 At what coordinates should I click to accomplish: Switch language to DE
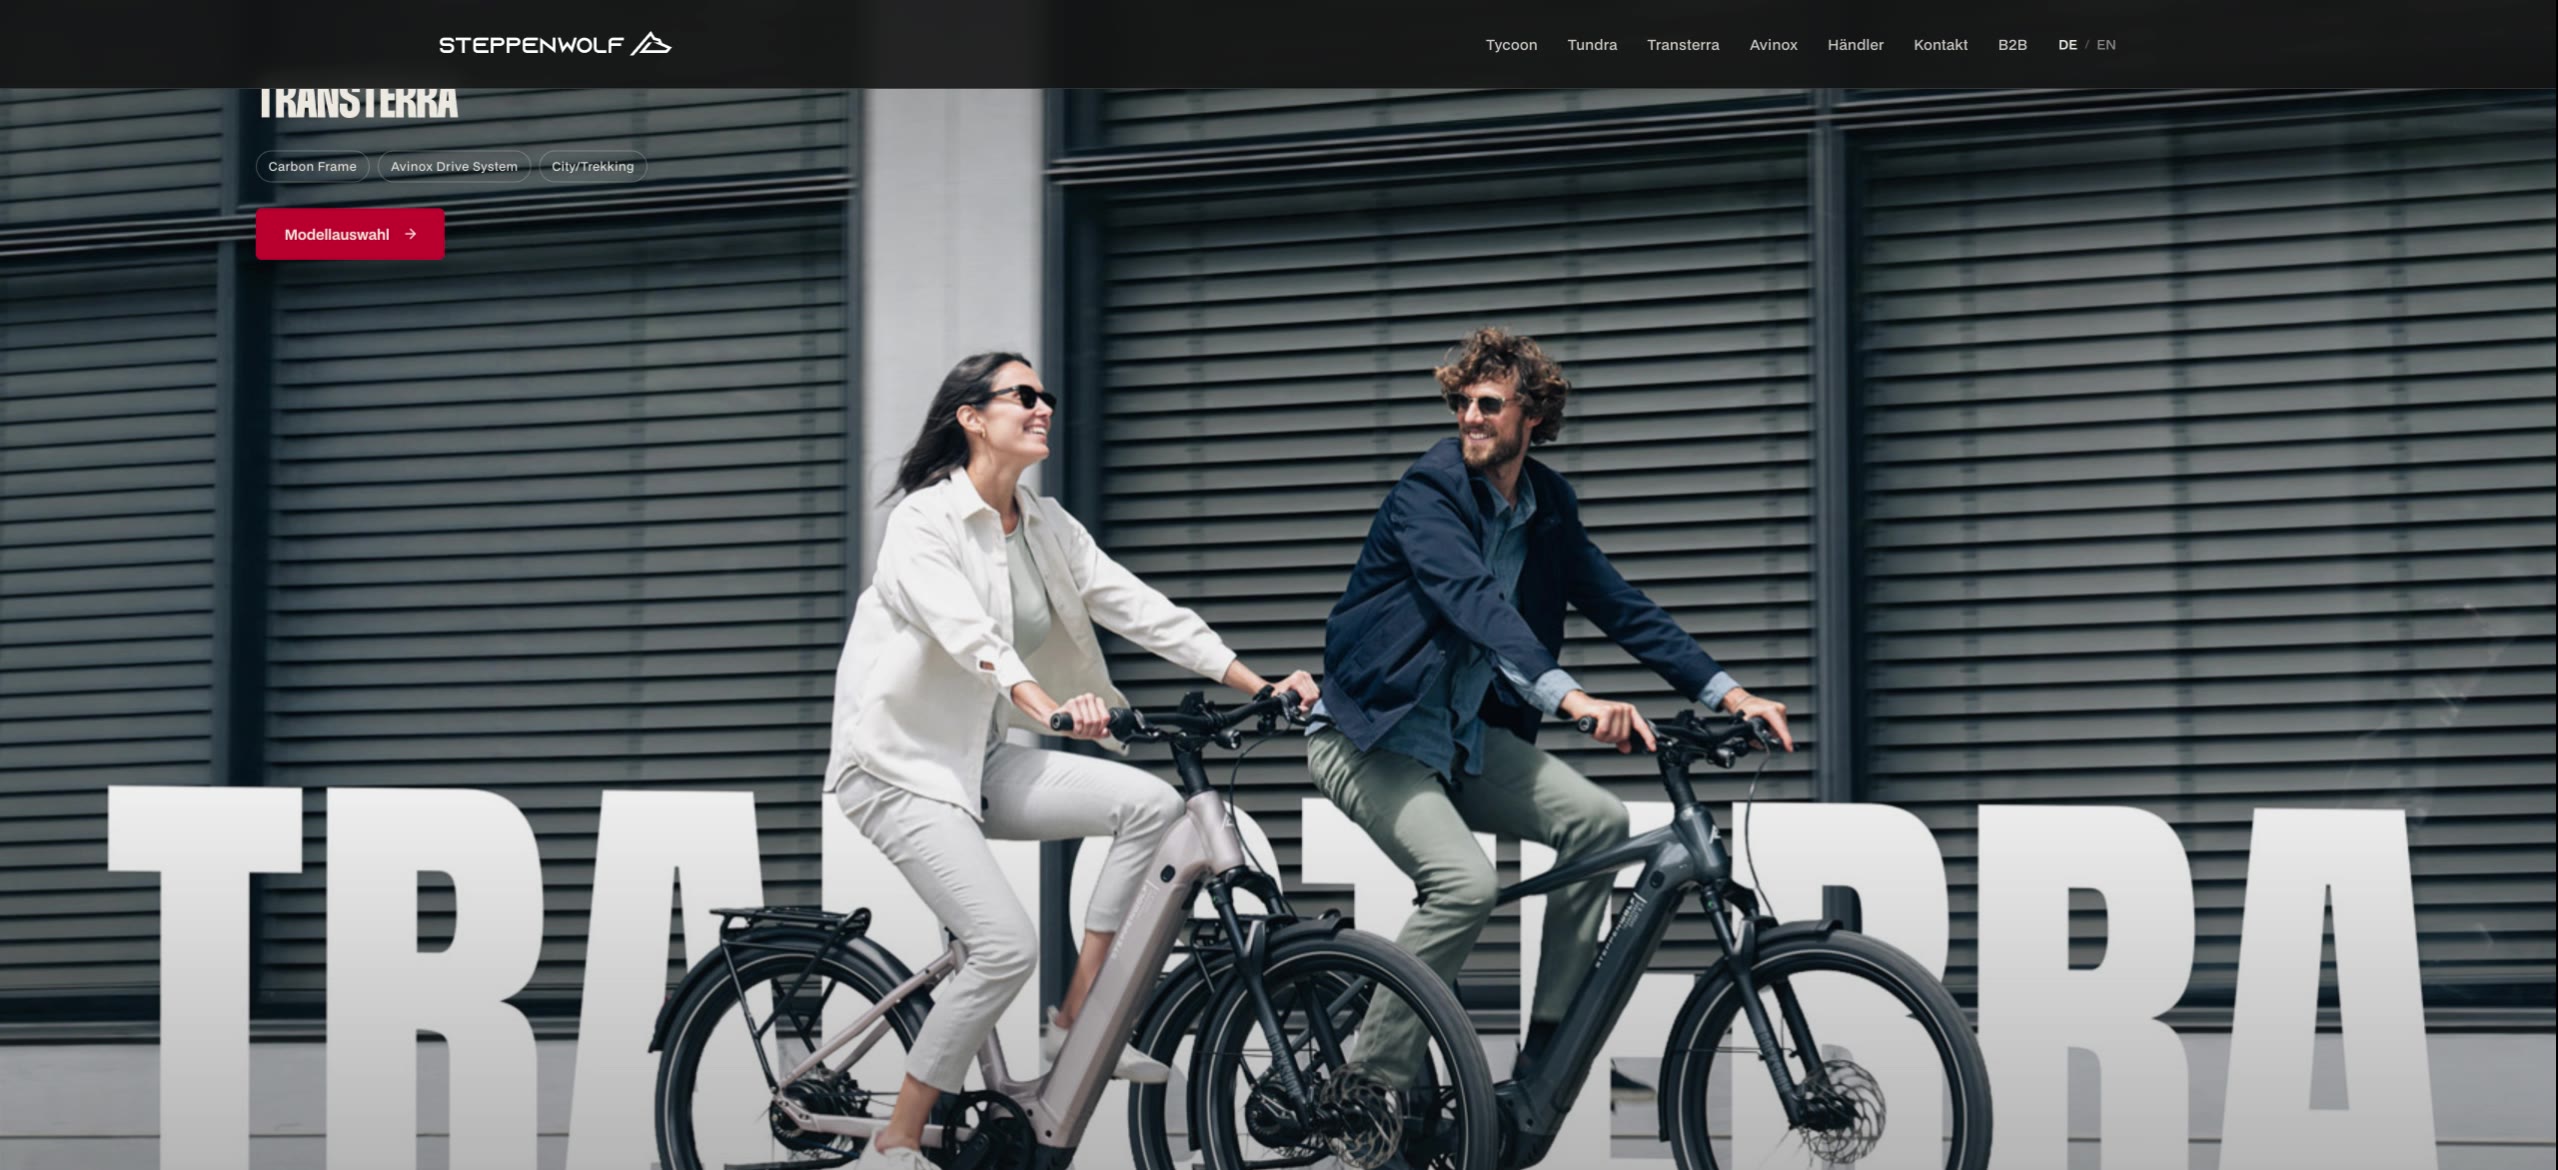pos(2067,45)
